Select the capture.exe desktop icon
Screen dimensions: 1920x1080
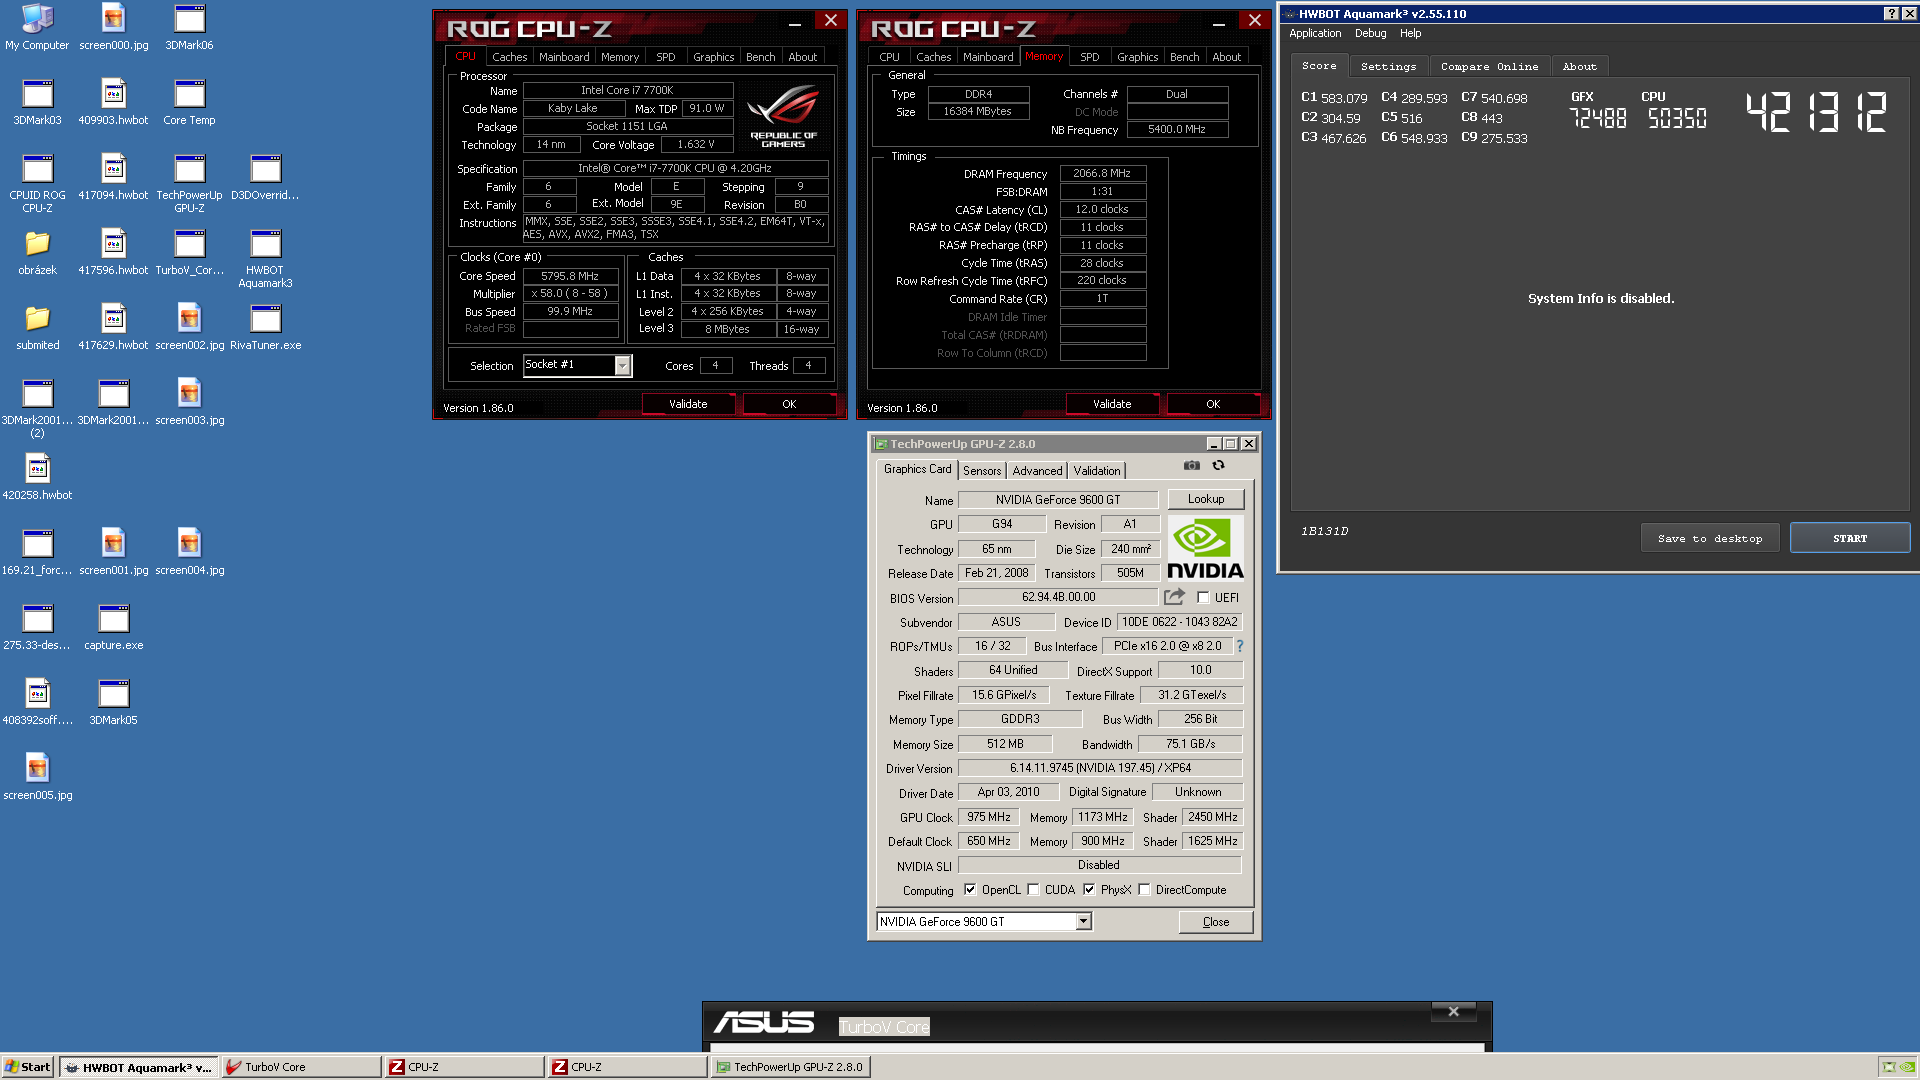[x=113, y=628]
